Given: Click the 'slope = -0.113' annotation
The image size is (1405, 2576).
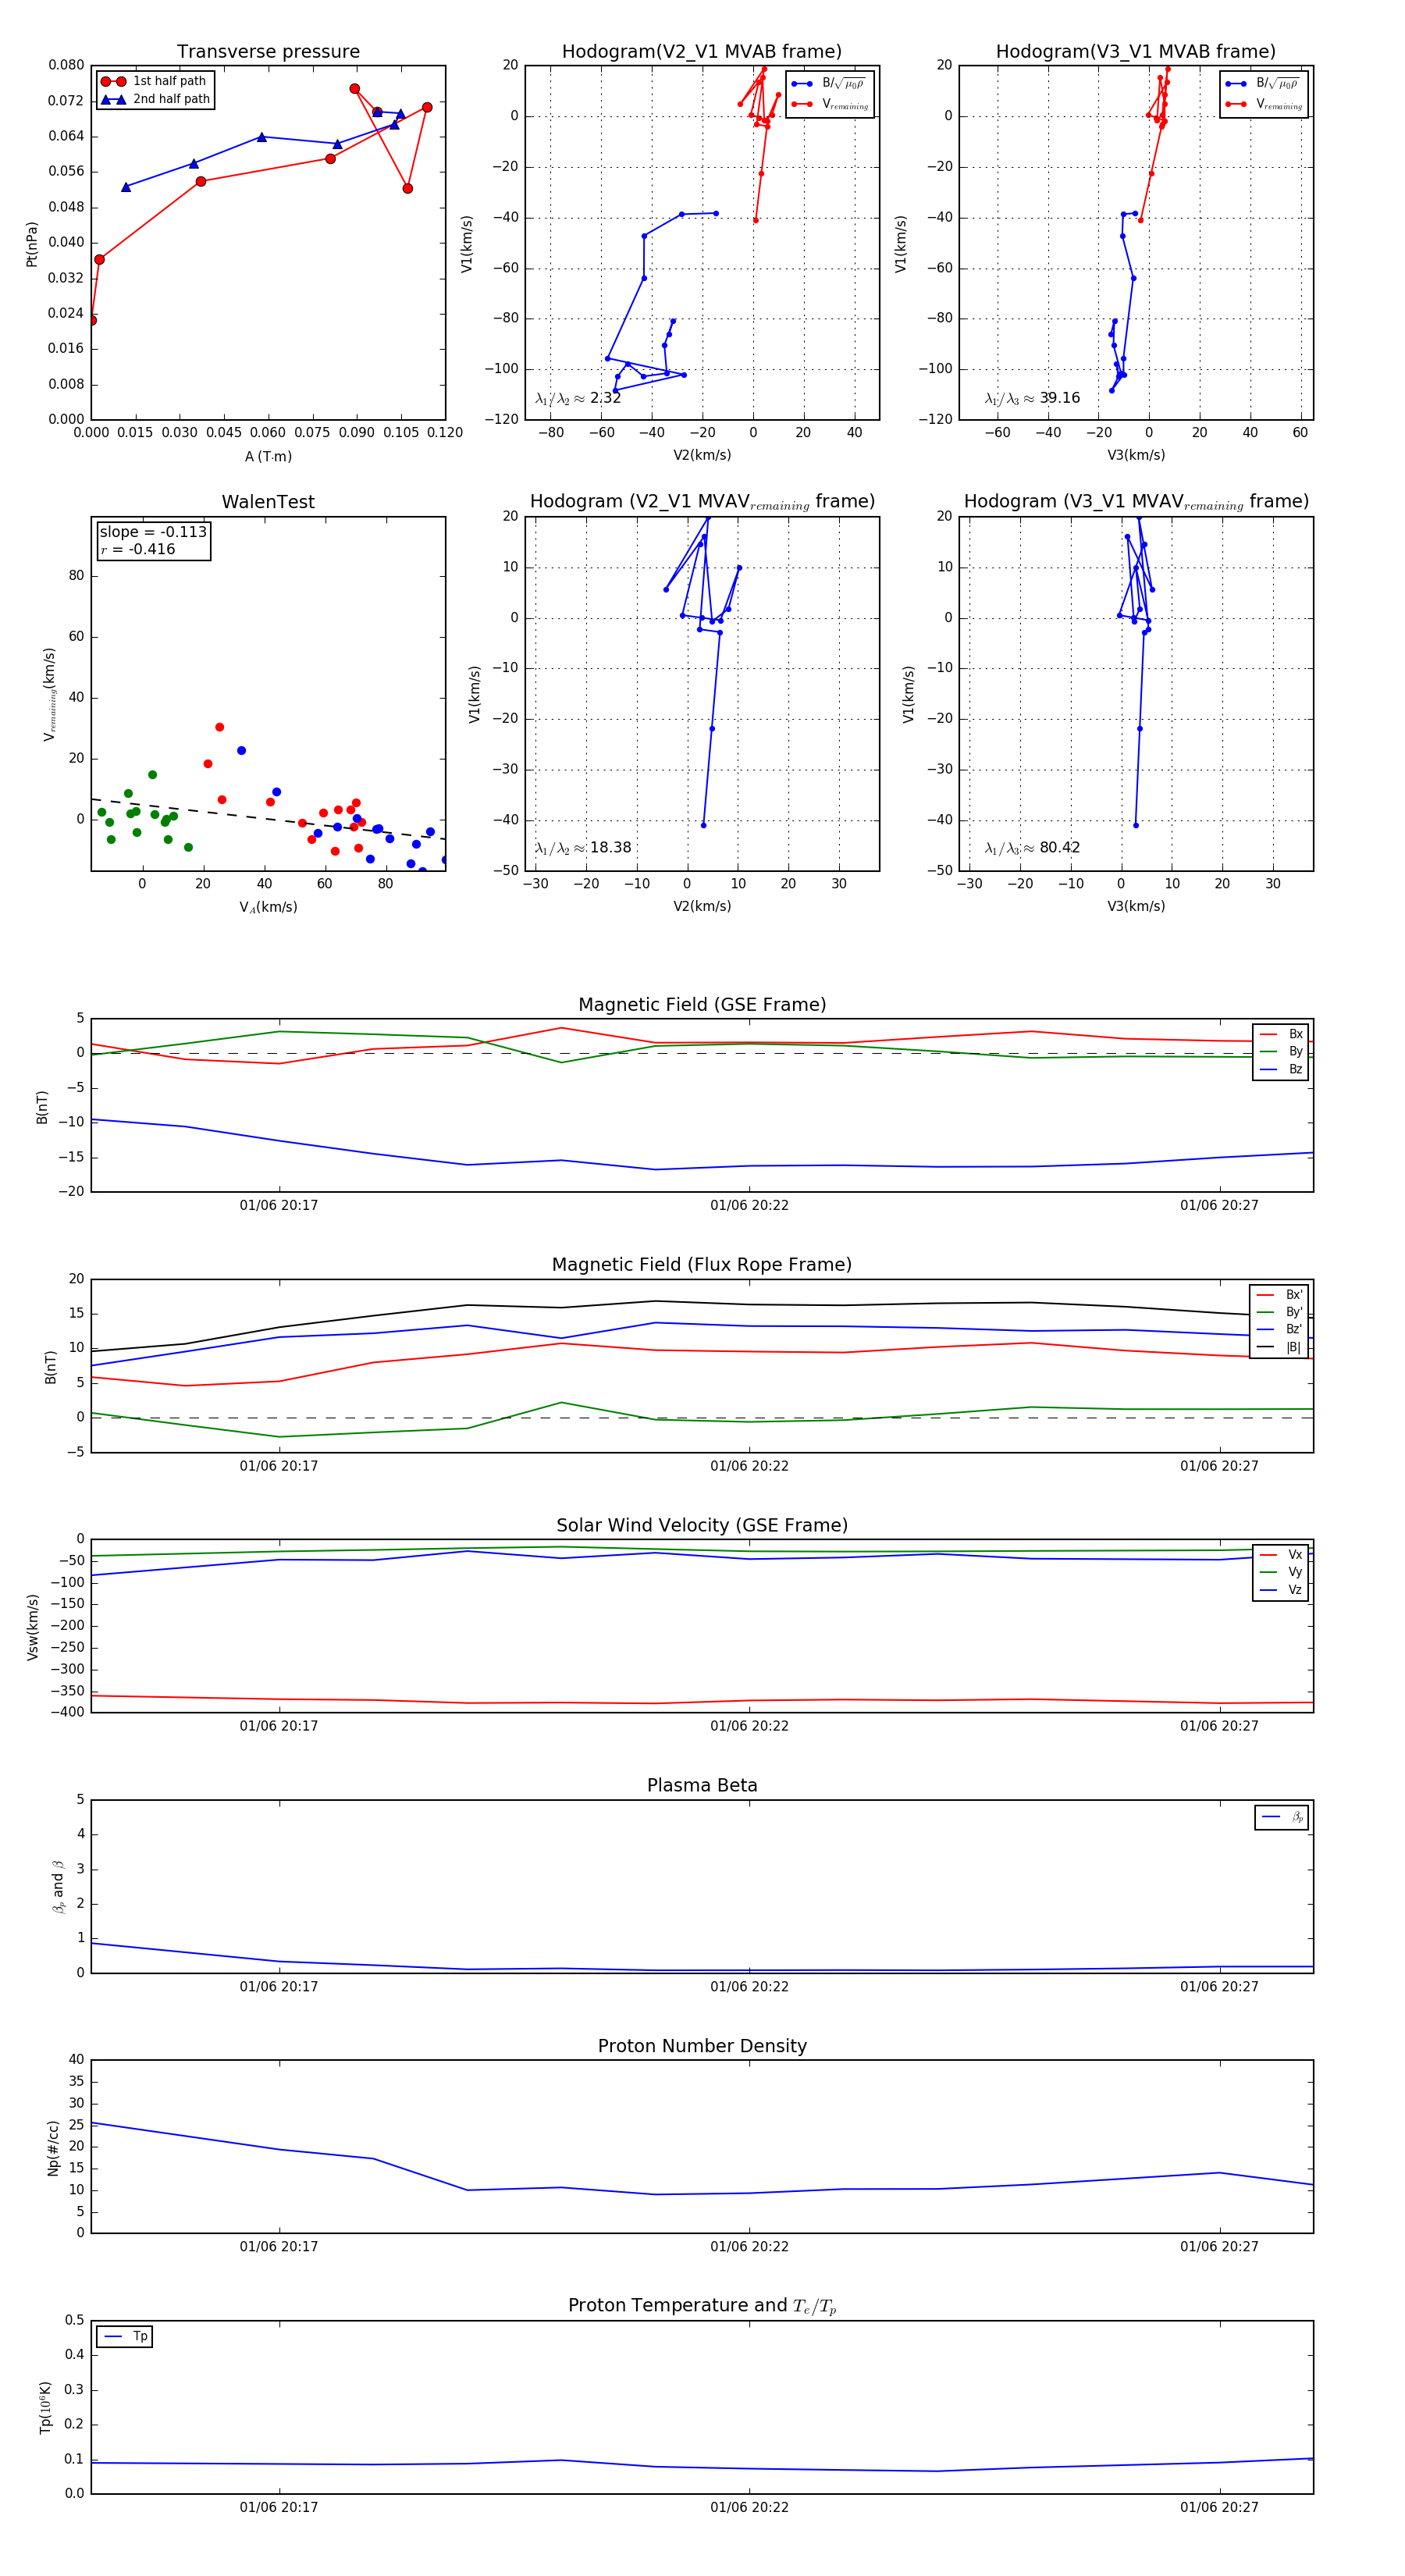Looking at the screenshot, I should point(153,532).
